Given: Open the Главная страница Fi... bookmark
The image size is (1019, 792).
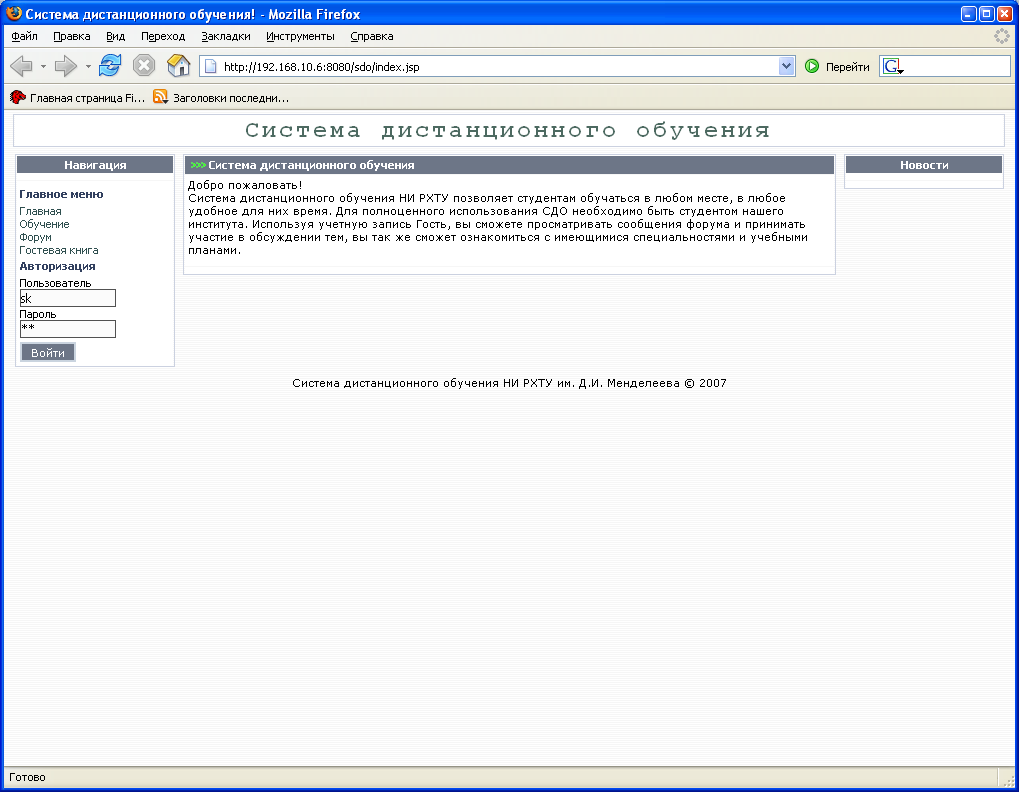Looking at the screenshot, I should pyautogui.click(x=87, y=98).
